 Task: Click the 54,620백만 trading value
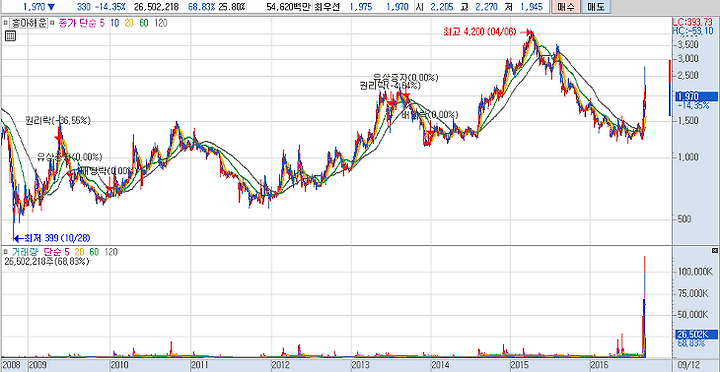pyautogui.click(x=289, y=6)
